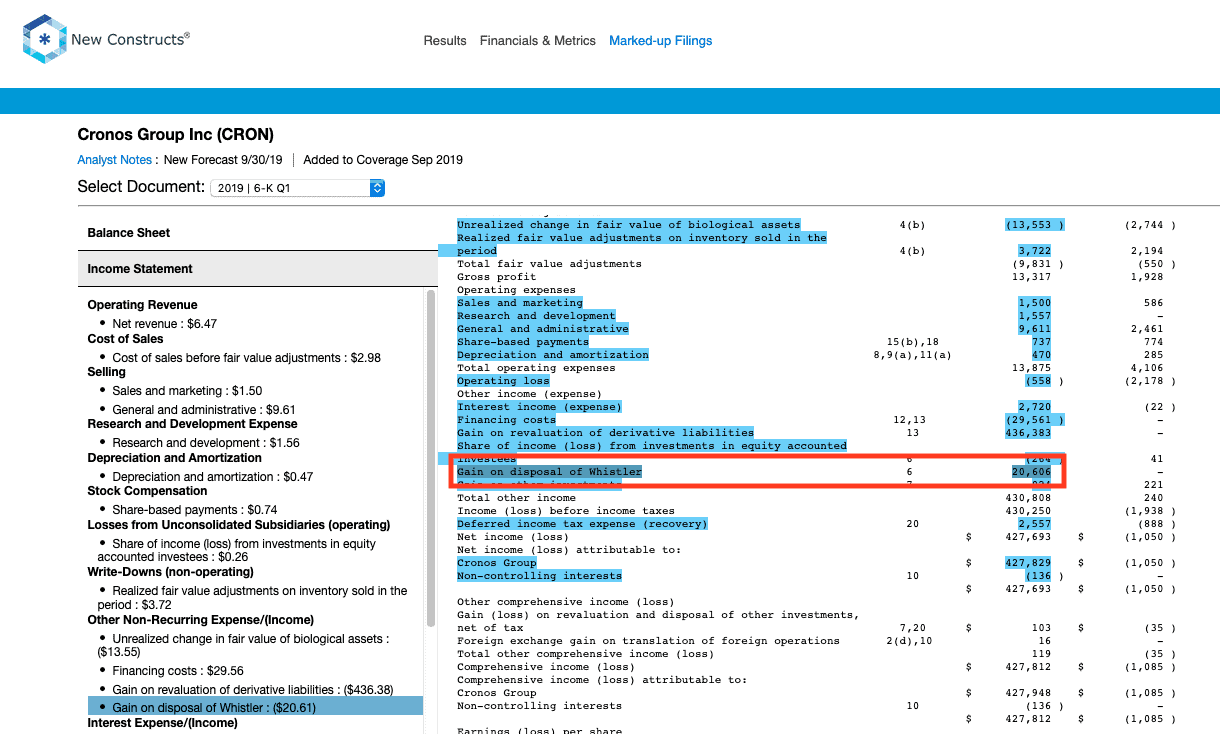Screen dimensions: 1220x734
Task: Select Realized fair value adjustments on inventory item
Action: click(x=252, y=598)
